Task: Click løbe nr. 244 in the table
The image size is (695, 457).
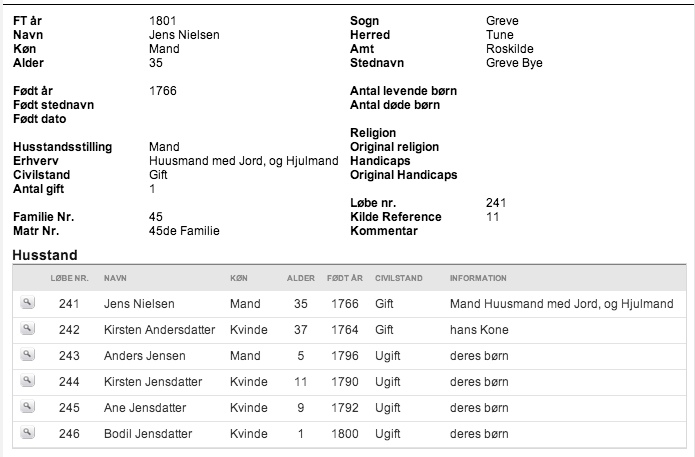Action: coord(69,382)
